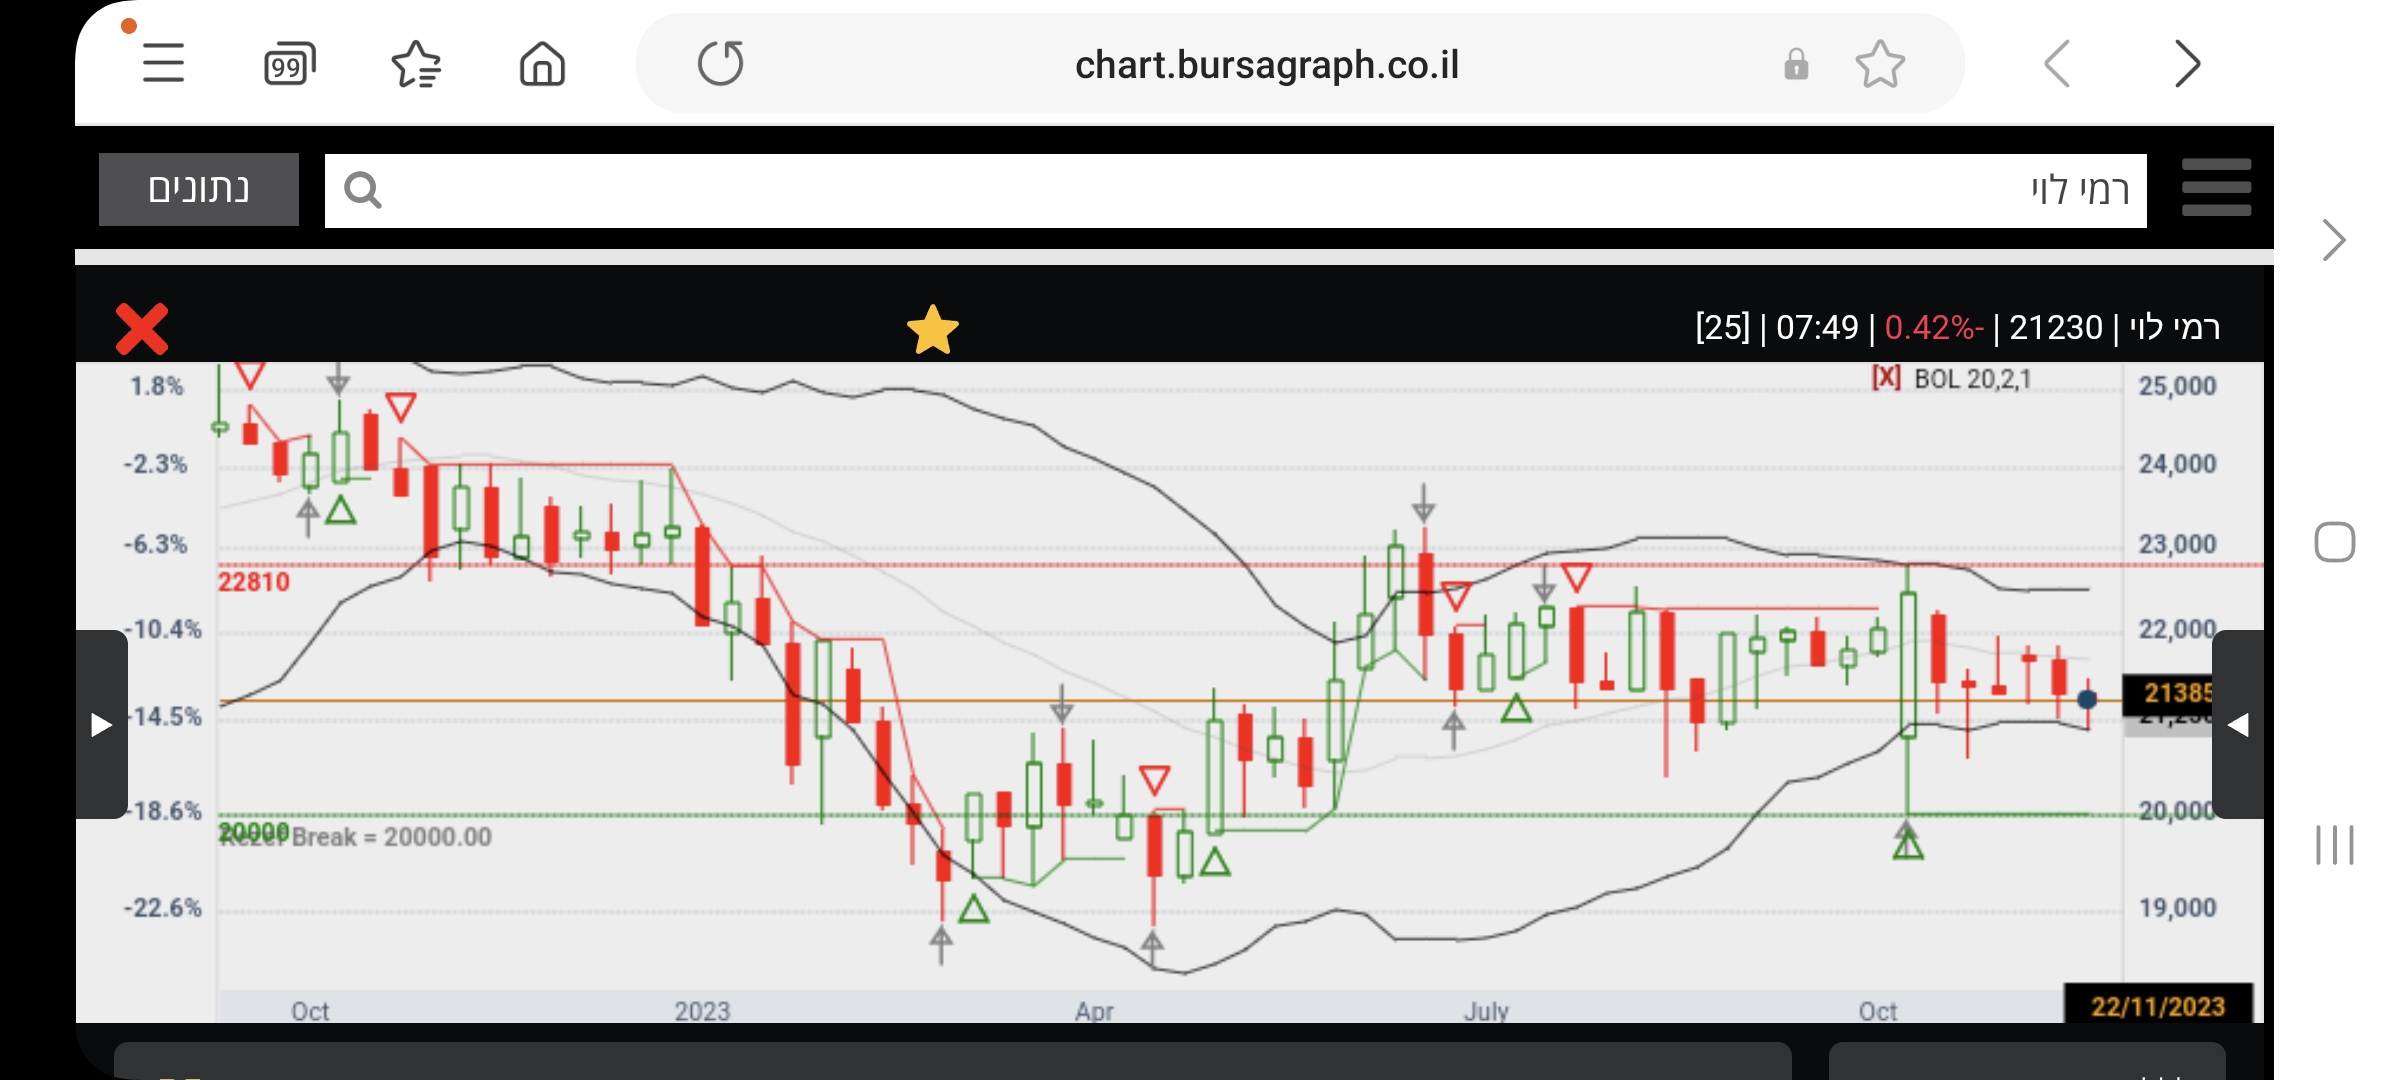Expand the left side chart panel arrow
This screenshot has height=1080, width=2400.
click(101, 724)
